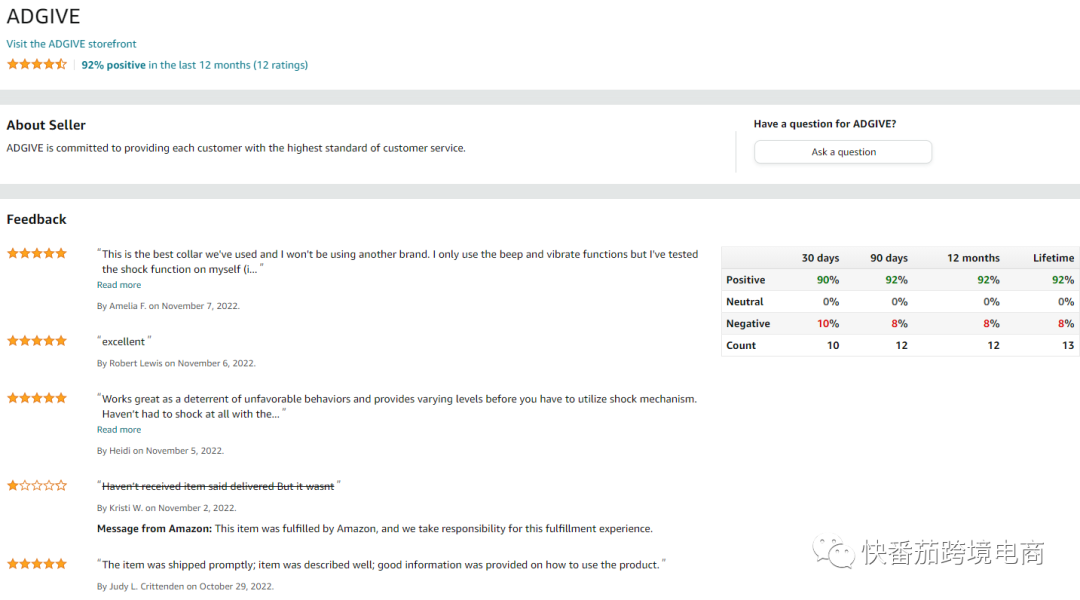Expand Read more on Heidi's review
This screenshot has width=1080, height=600.
(x=119, y=430)
